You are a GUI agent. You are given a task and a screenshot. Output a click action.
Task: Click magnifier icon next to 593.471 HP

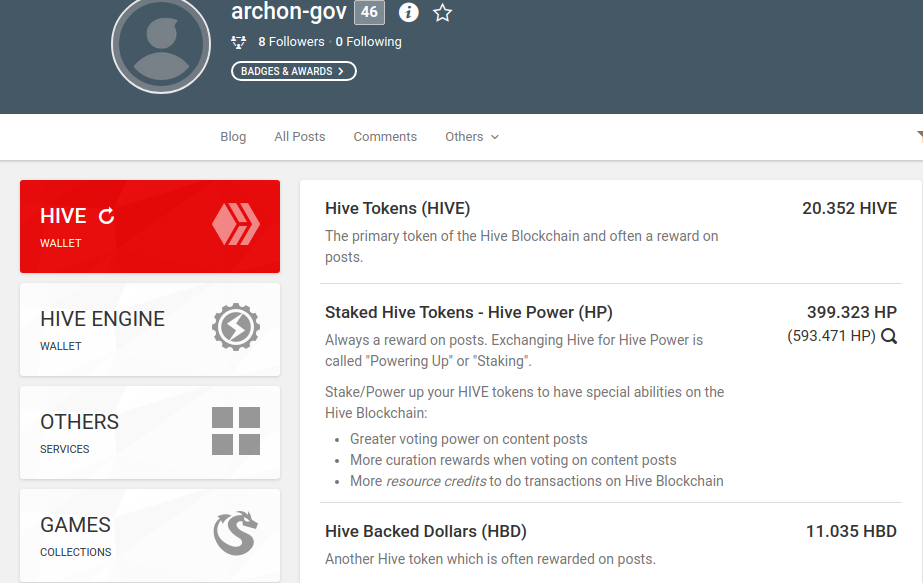coord(889,336)
